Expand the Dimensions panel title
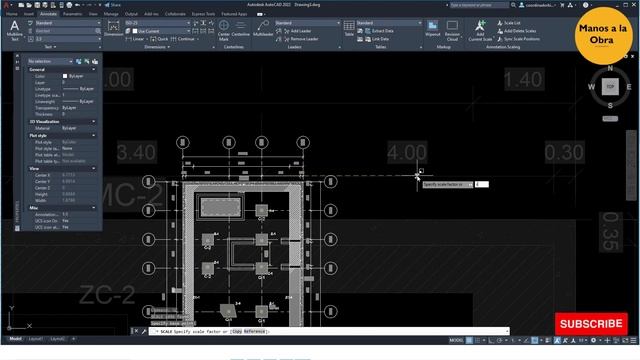Screen dimensions: 640x360 point(157,47)
